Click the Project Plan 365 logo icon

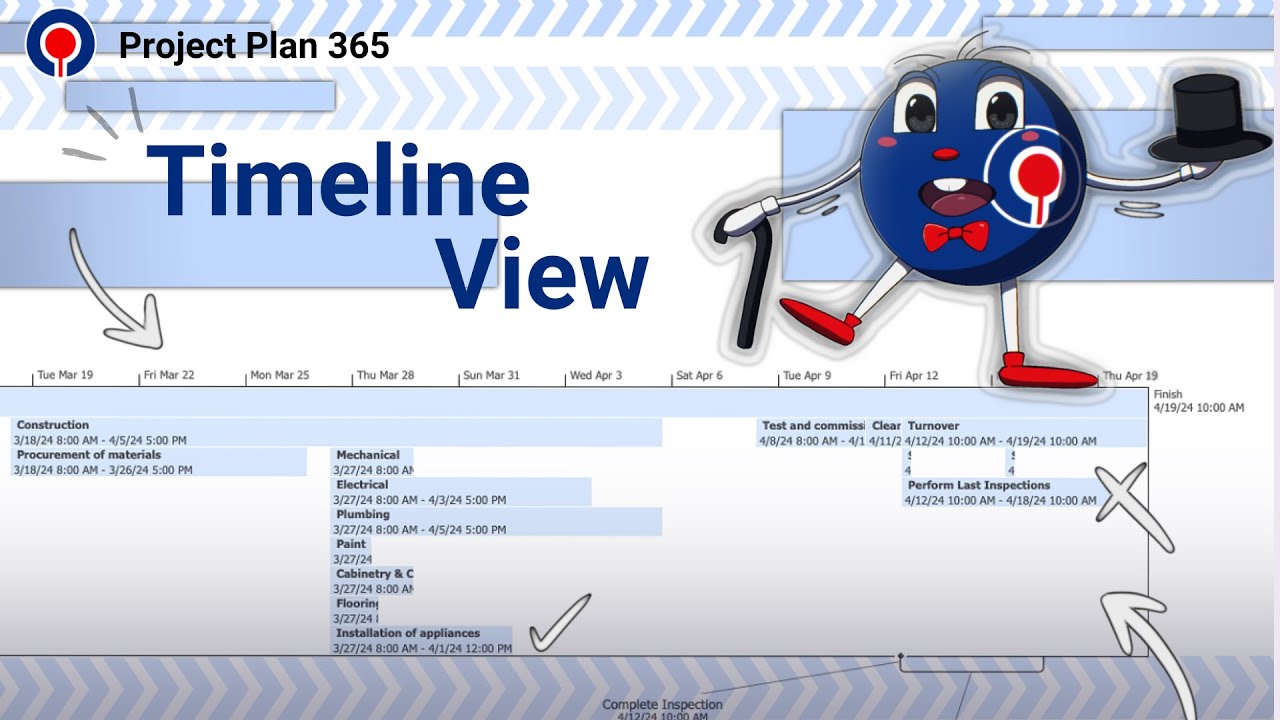click(x=61, y=42)
